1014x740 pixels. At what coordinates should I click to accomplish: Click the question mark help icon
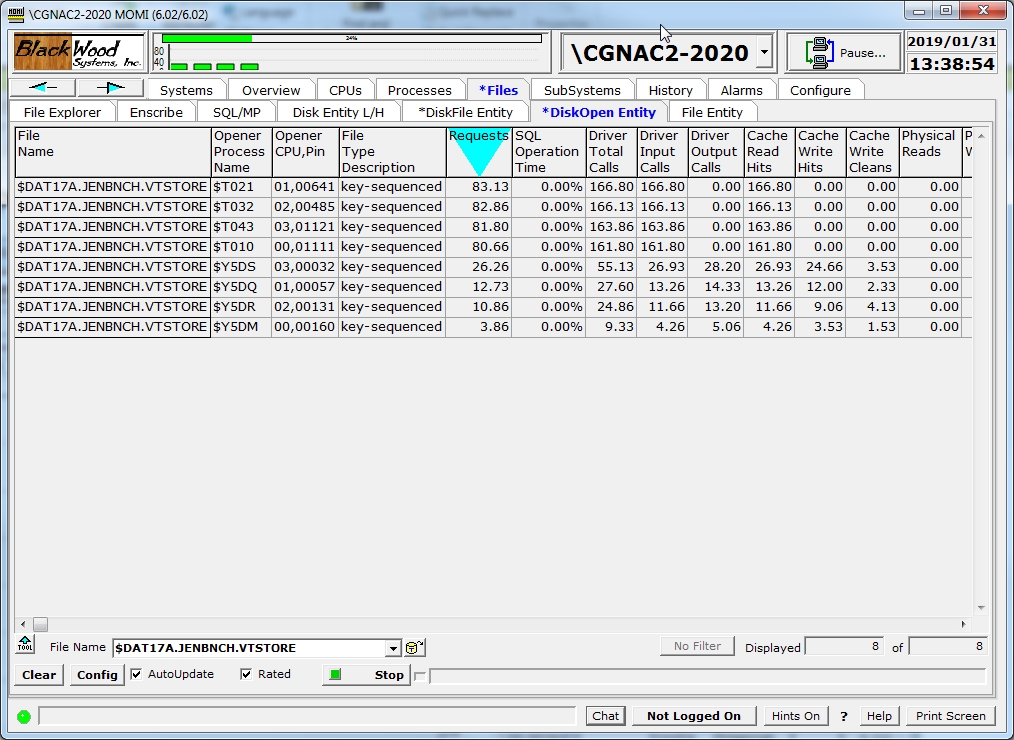pos(844,716)
